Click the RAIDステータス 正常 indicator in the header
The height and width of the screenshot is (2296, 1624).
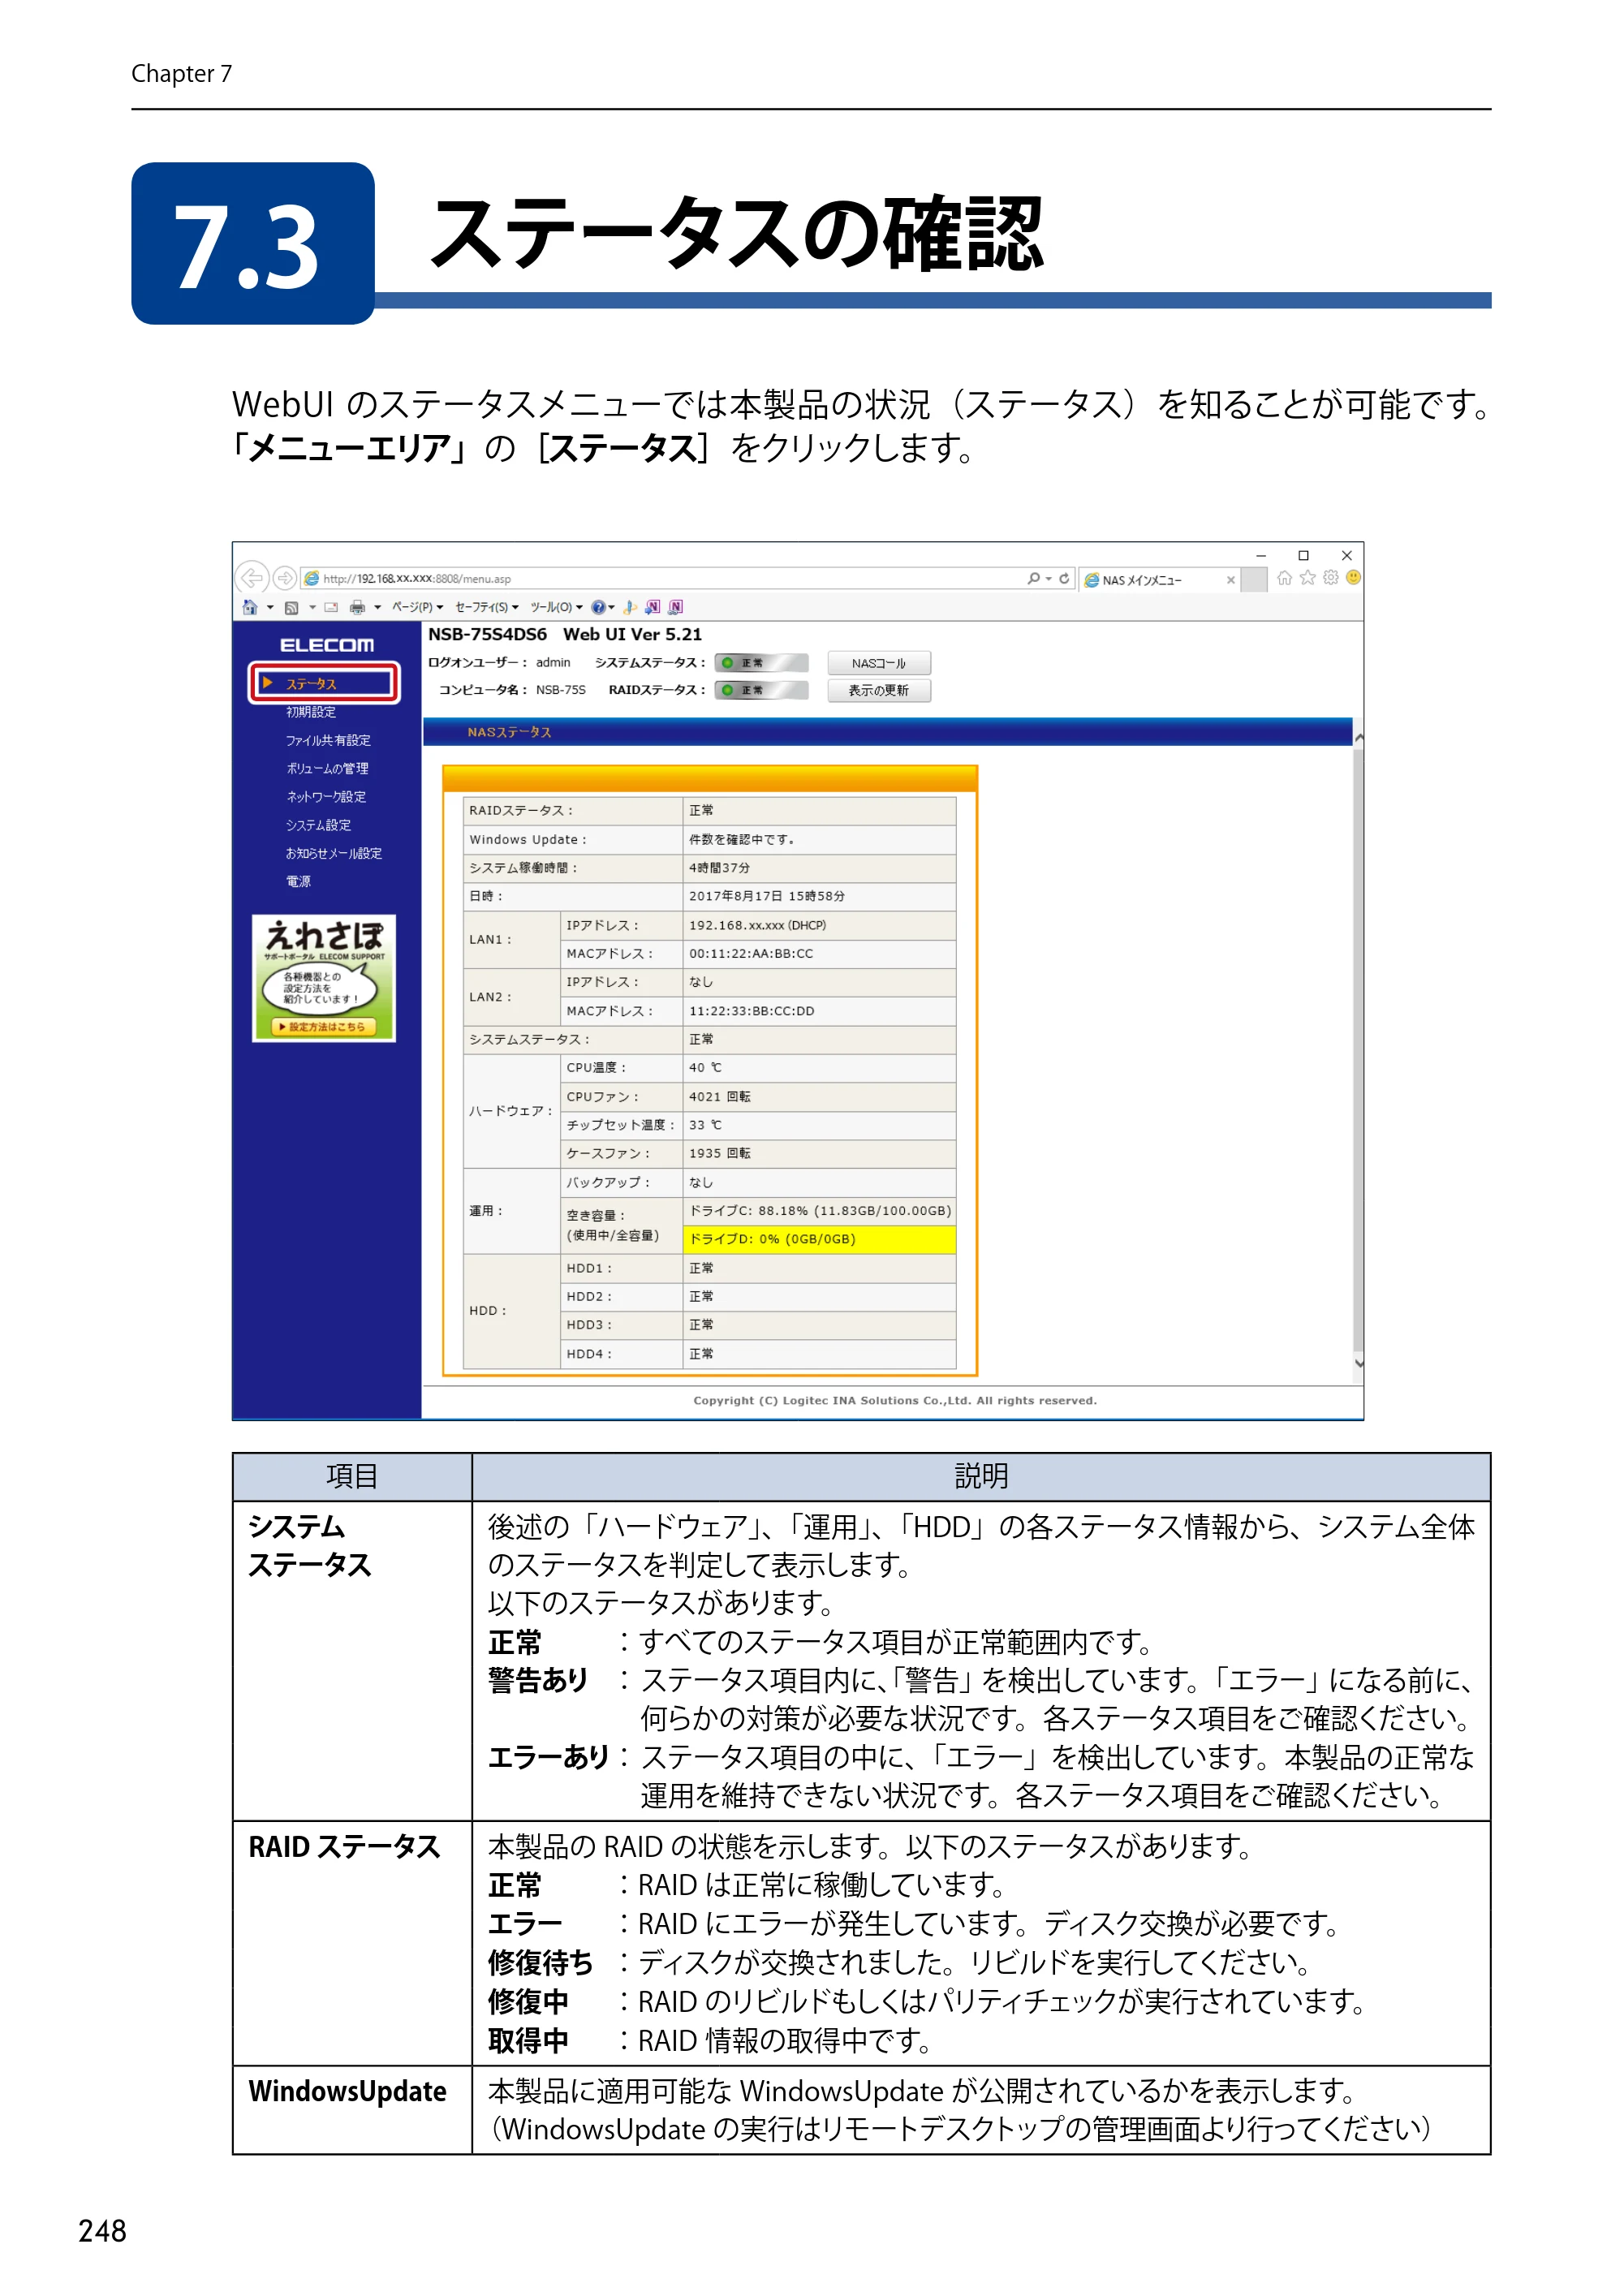(x=761, y=690)
